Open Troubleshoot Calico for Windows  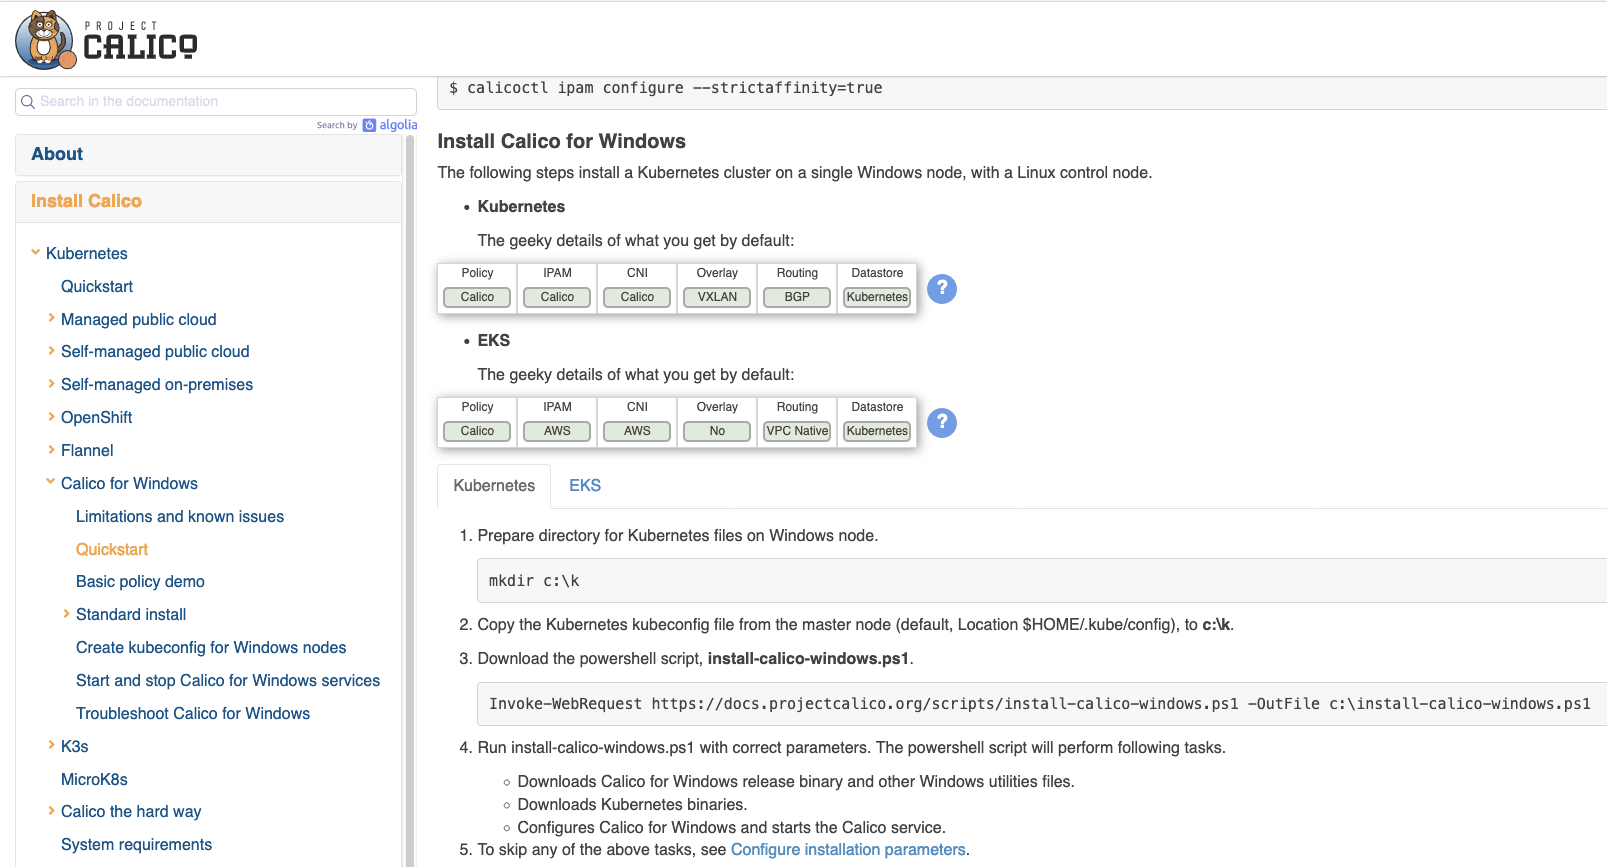(x=193, y=713)
